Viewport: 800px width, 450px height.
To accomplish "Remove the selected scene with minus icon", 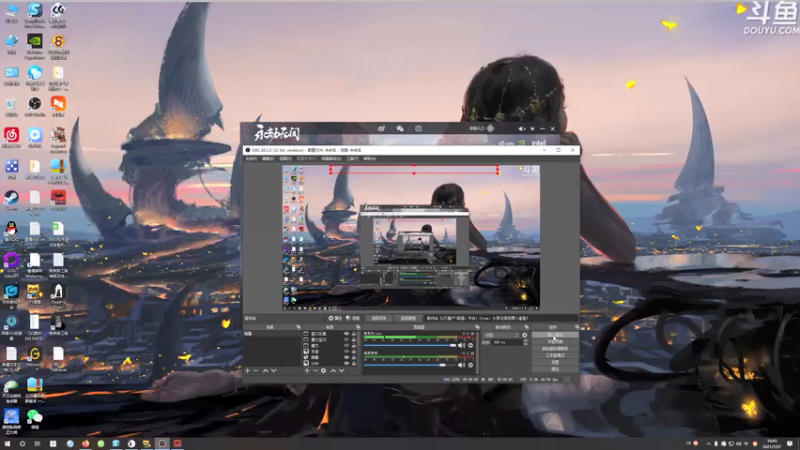I will click(256, 370).
